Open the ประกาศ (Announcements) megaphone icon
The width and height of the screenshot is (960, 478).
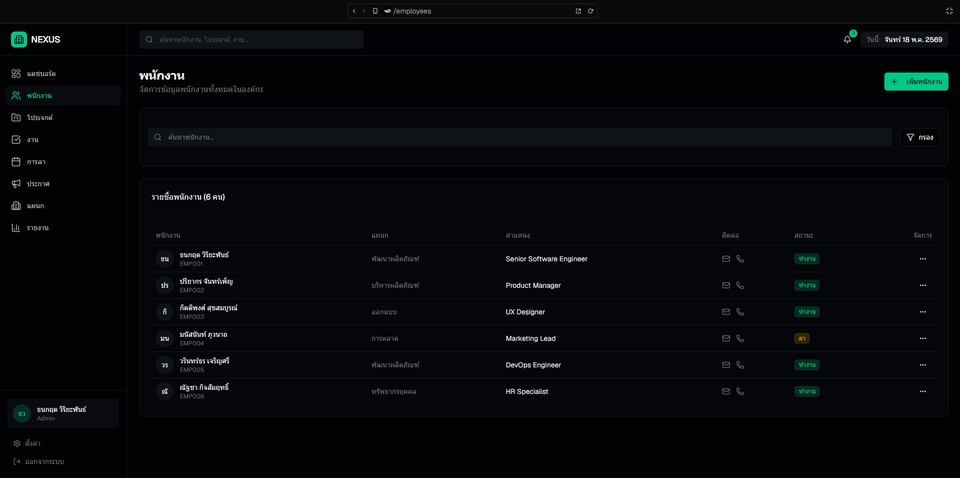(16, 184)
